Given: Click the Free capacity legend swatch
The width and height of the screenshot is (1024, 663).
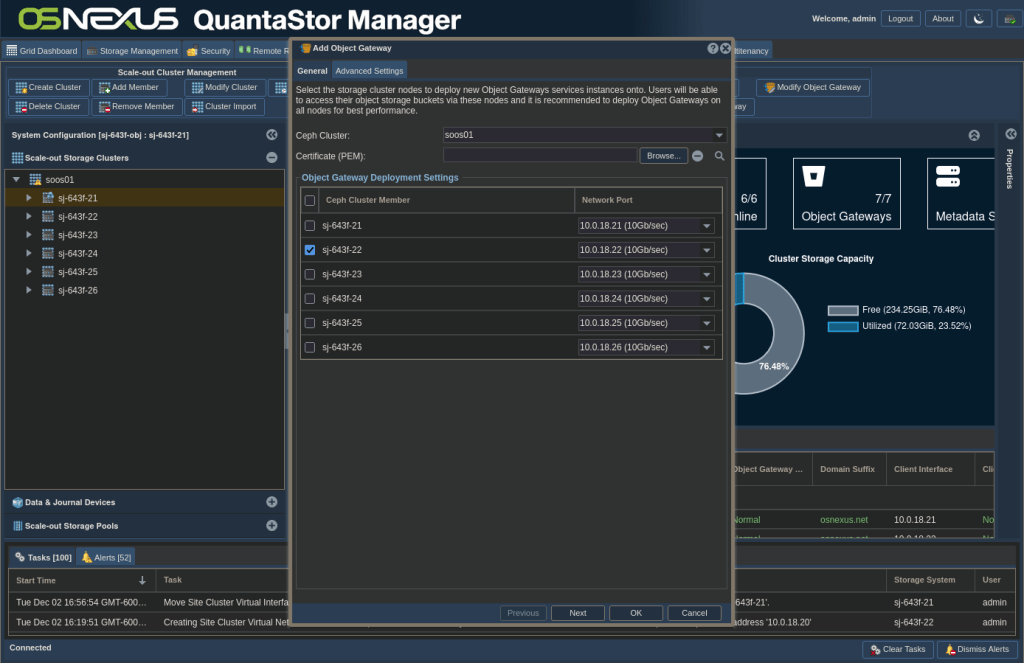Looking at the screenshot, I should tap(842, 310).
